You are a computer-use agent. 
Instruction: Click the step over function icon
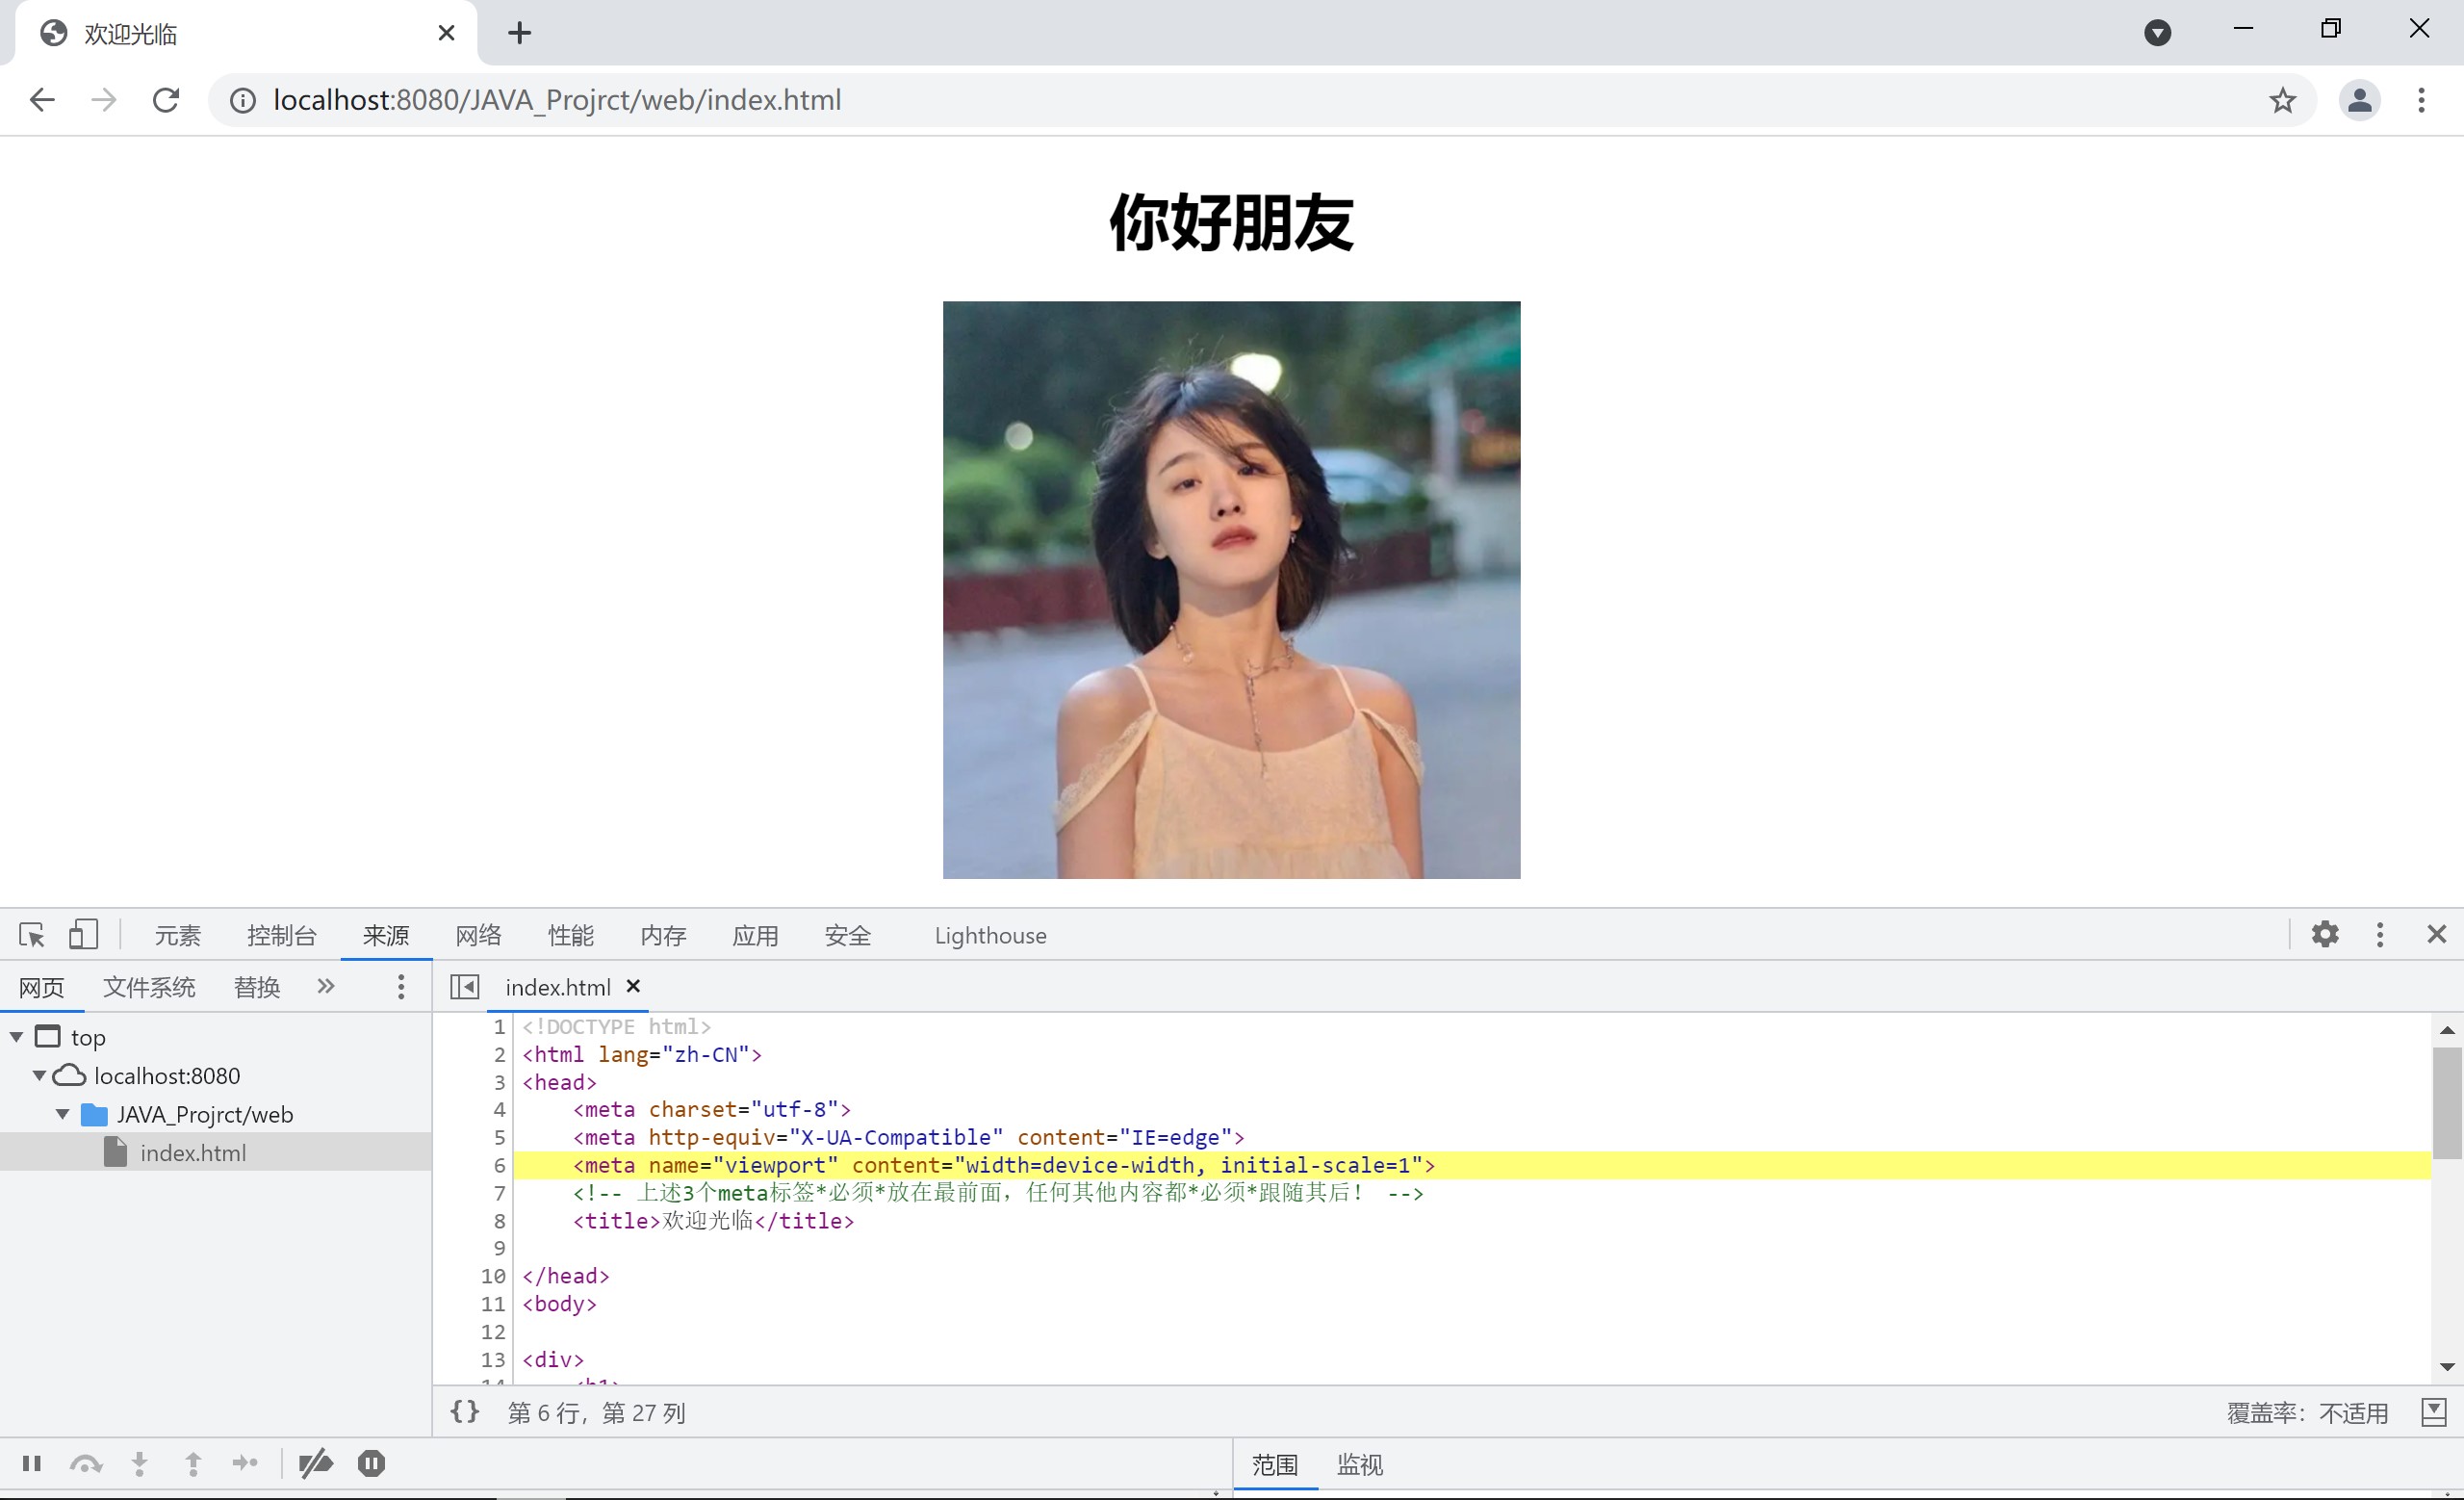coord(86,1464)
